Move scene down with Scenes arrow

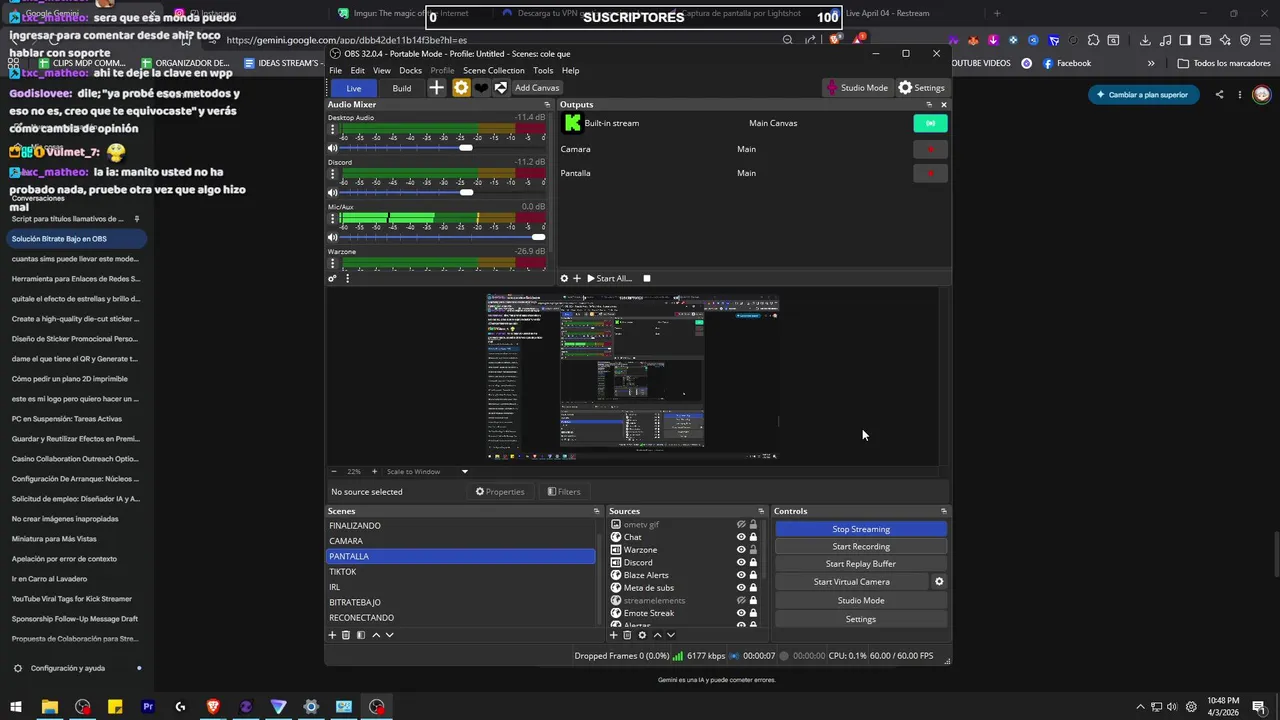(x=389, y=635)
